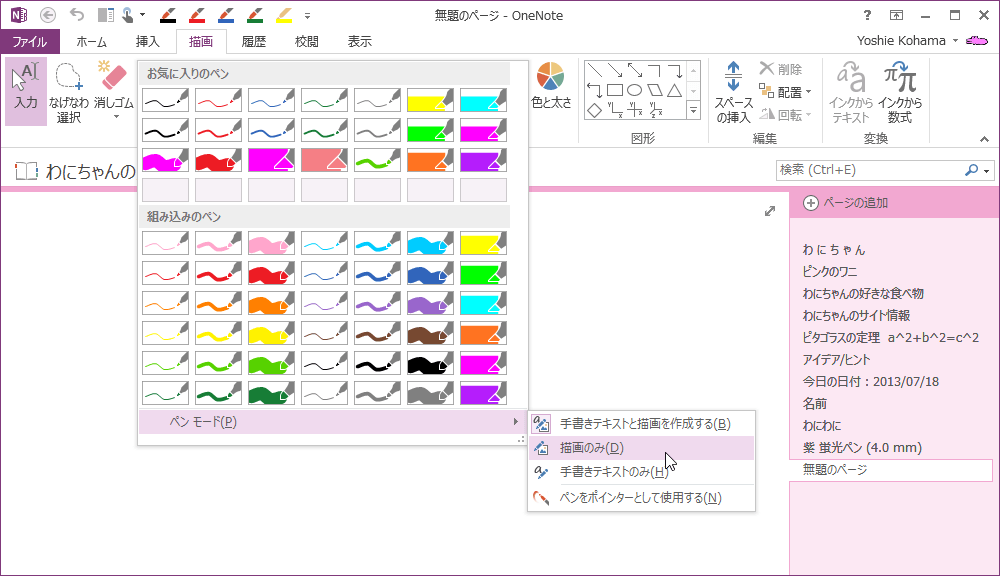Image resolution: width=1000 pixels, height=576 pixels.
Task: Switch to the ホーム tab
Action: click(x=91, y=41)
